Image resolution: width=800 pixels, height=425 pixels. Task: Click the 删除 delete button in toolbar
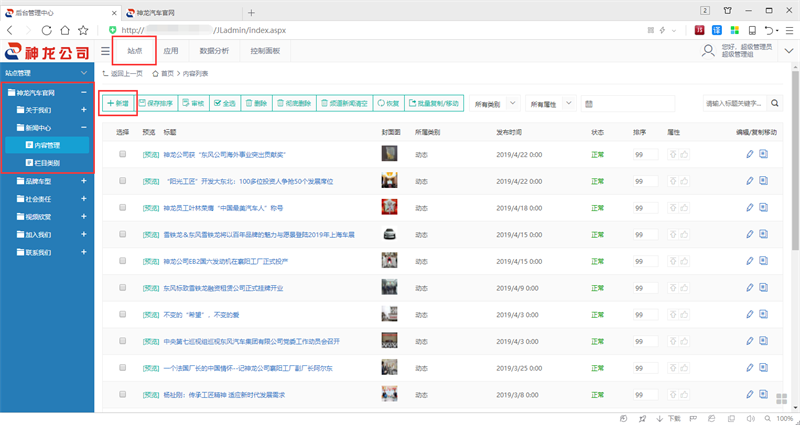coord(257,103)
